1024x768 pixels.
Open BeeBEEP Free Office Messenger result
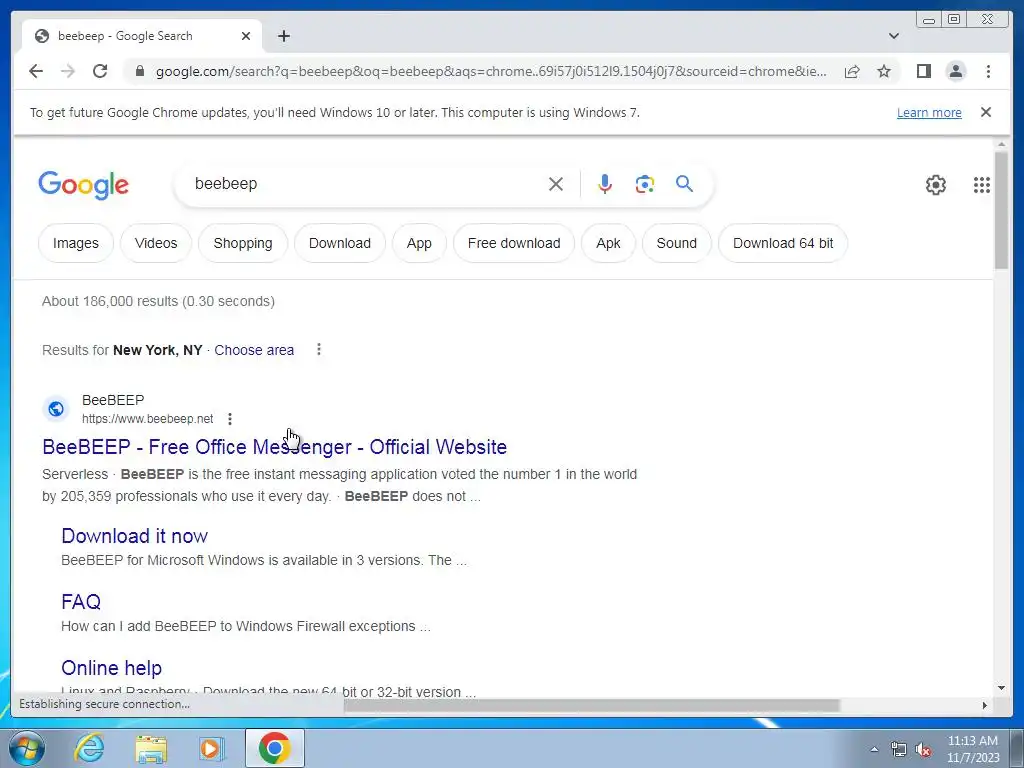274,447
